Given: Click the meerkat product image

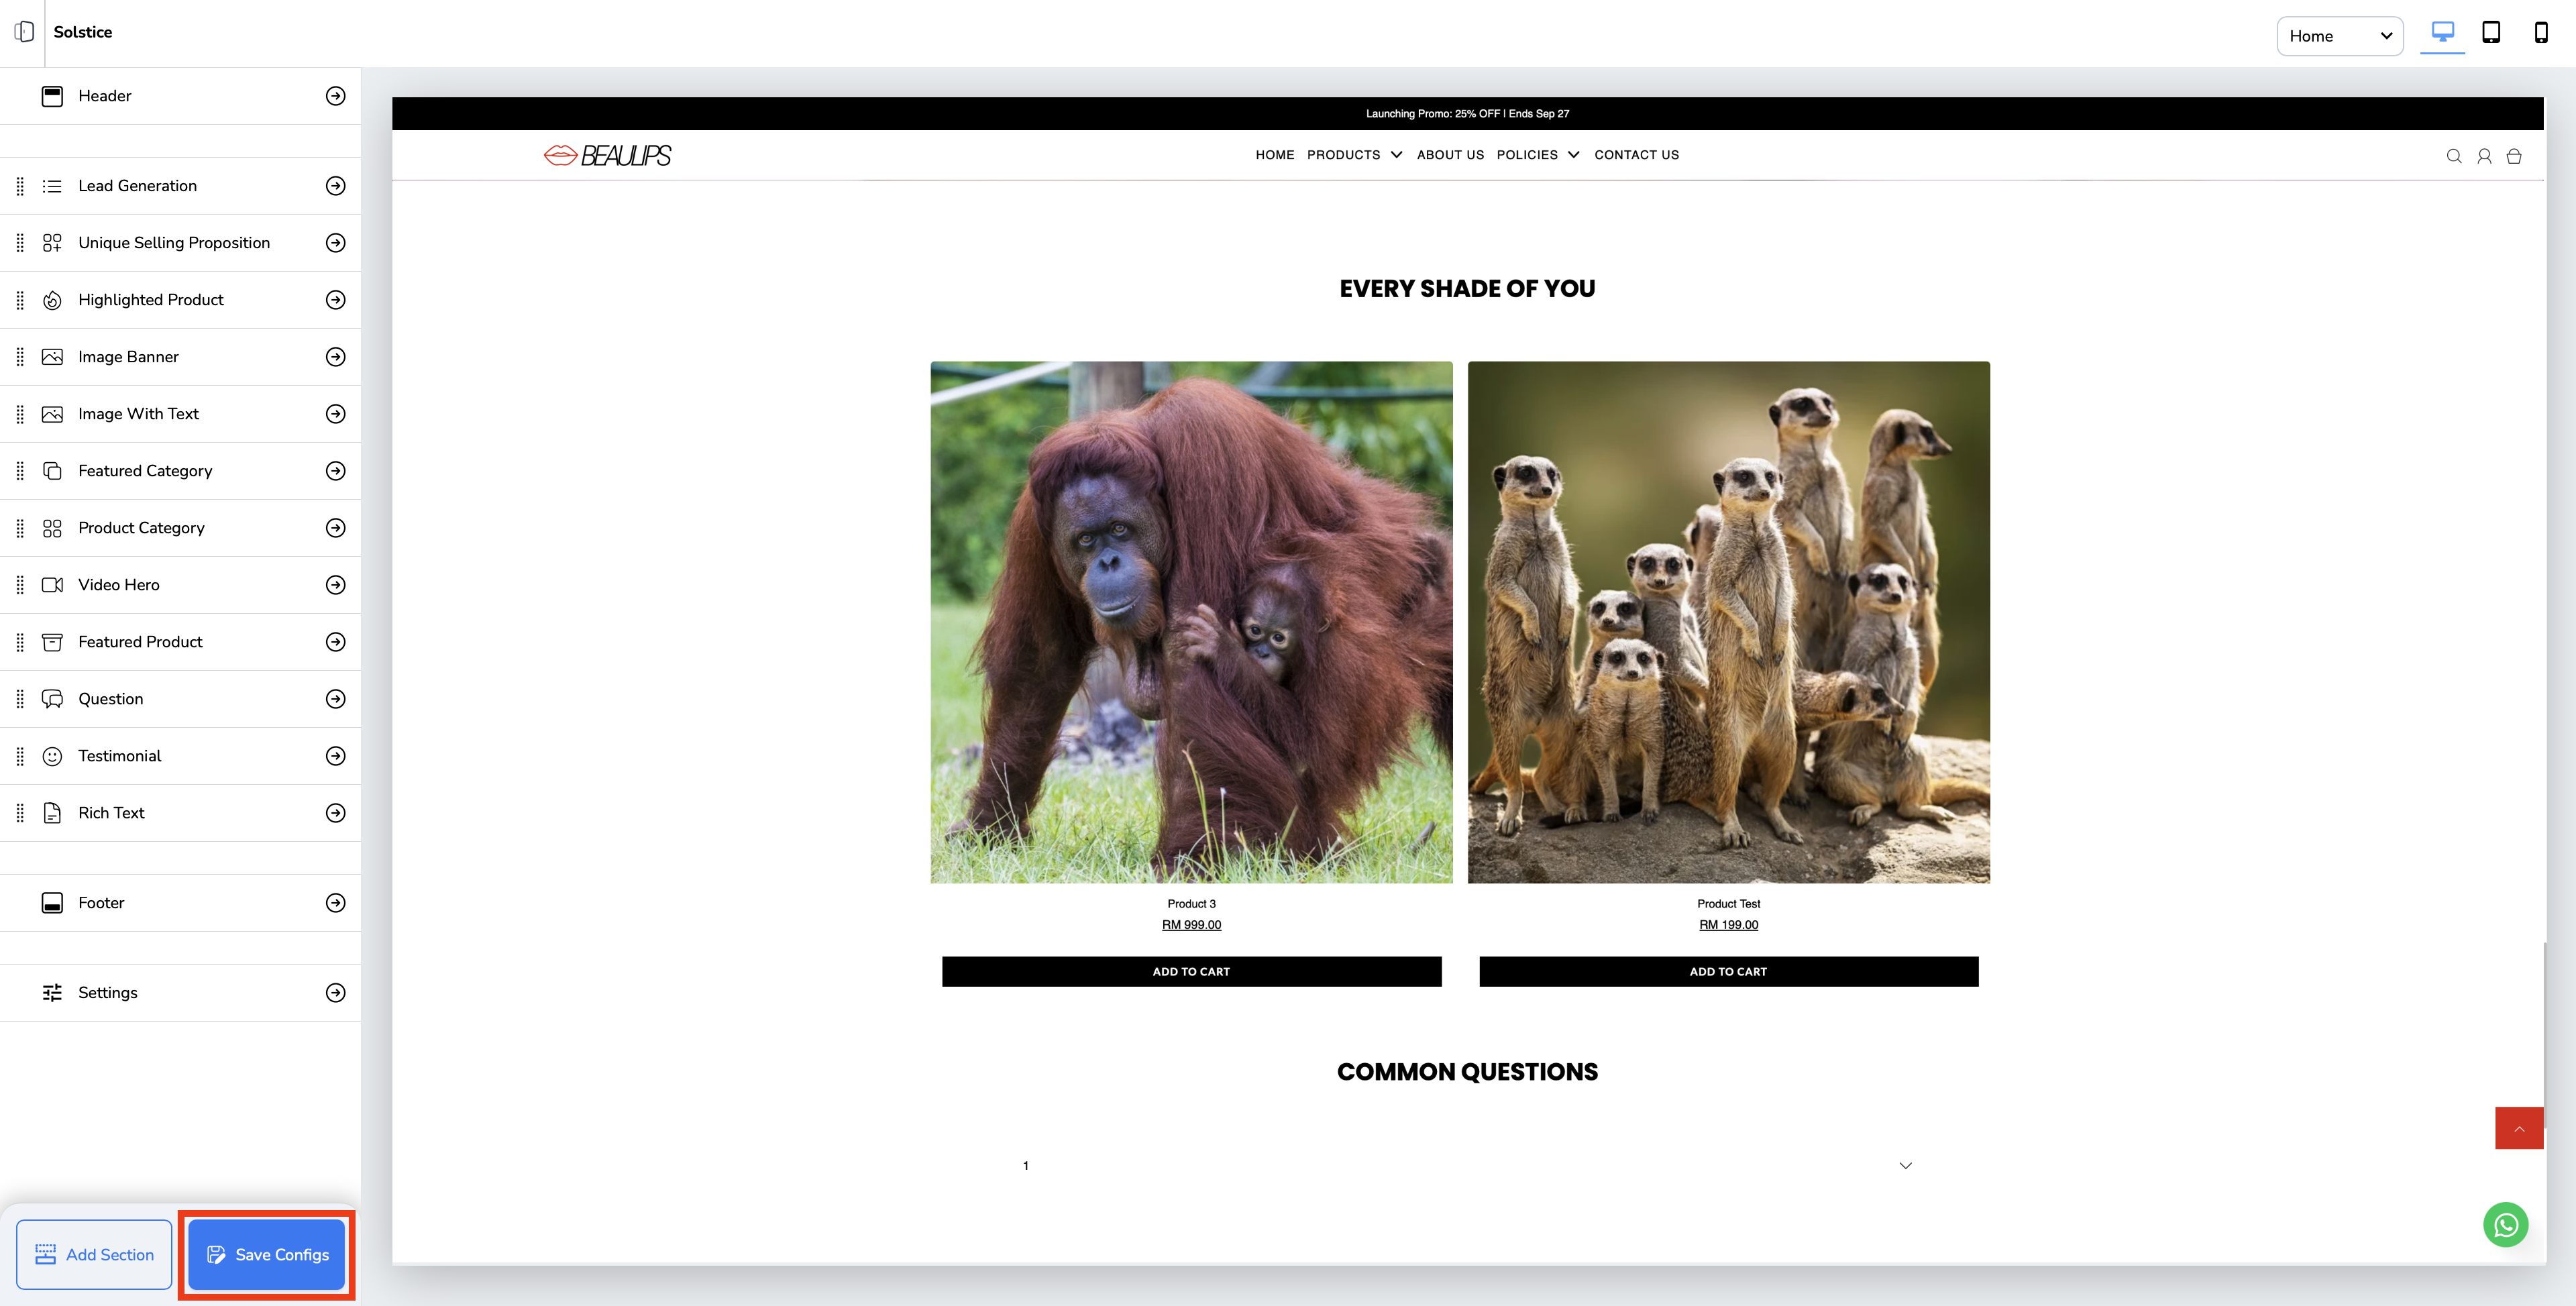Looking at the screenshot, I should [x=1728, y=622].
